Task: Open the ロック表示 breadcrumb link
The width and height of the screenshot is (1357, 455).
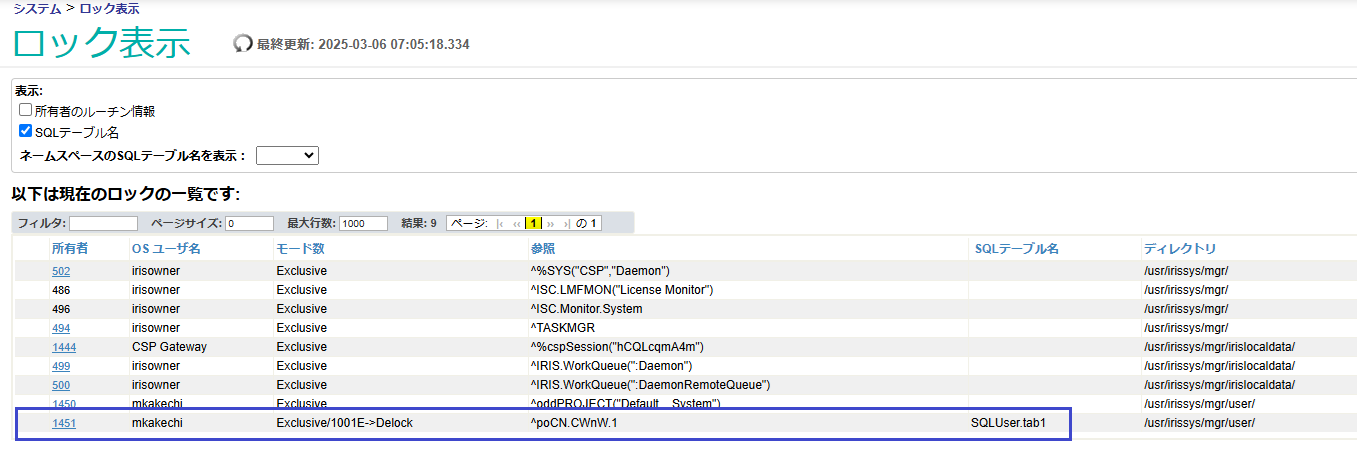Action: click(x=110, y=8)
